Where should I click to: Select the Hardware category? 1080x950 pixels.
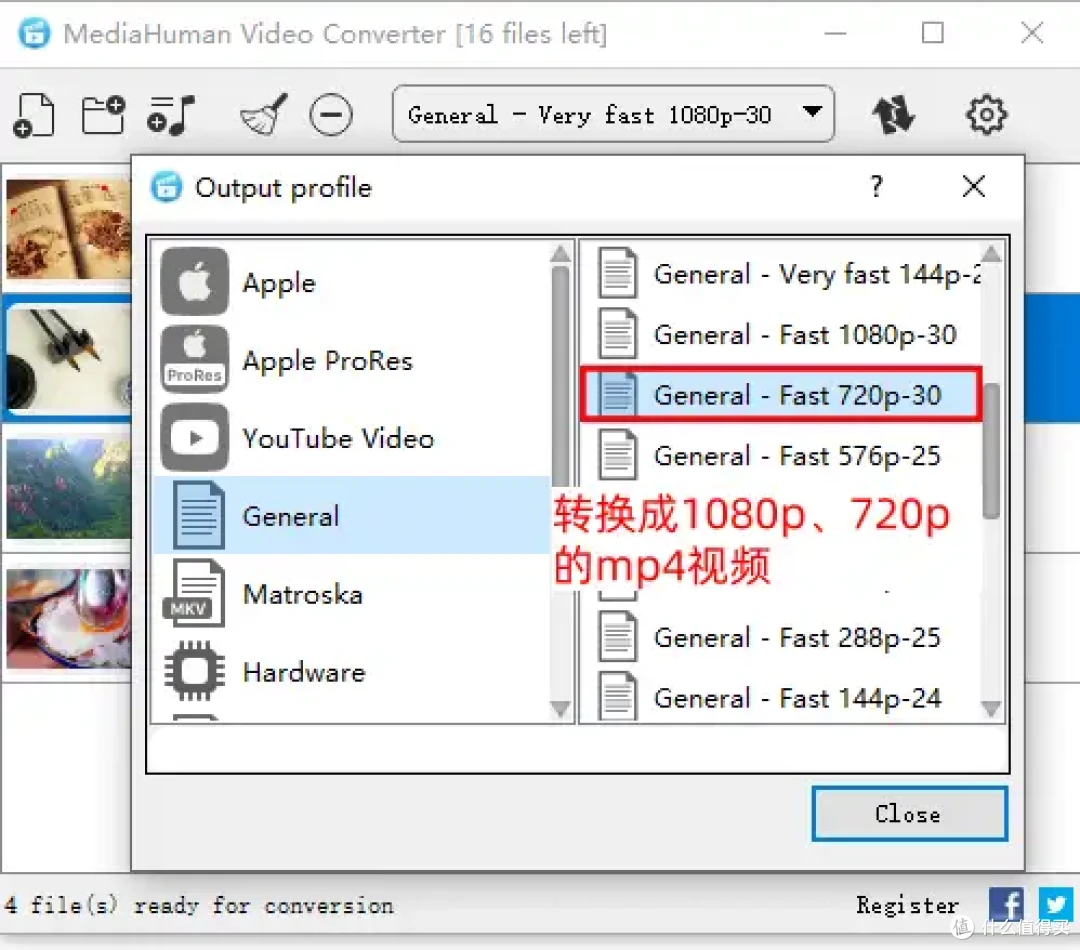click(x=351, y=672)
